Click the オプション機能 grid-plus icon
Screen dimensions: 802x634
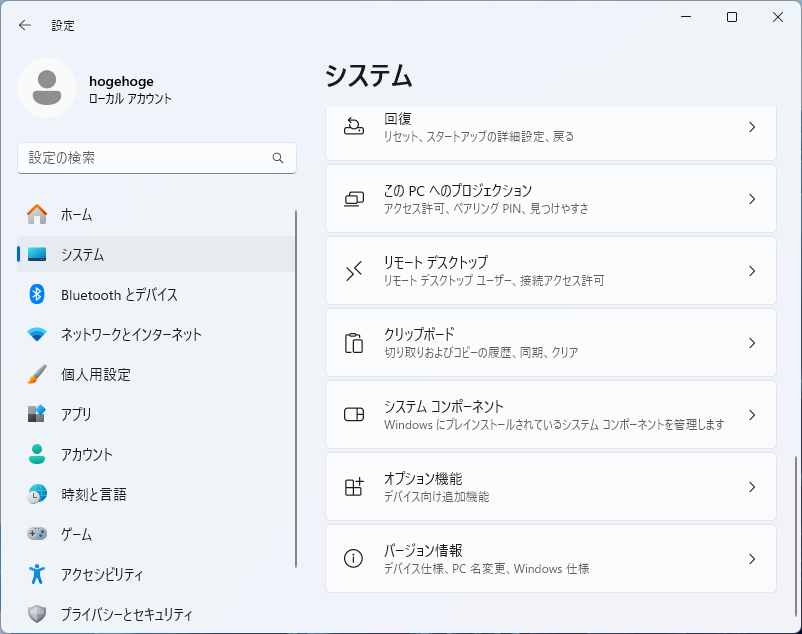coord(354,487)
